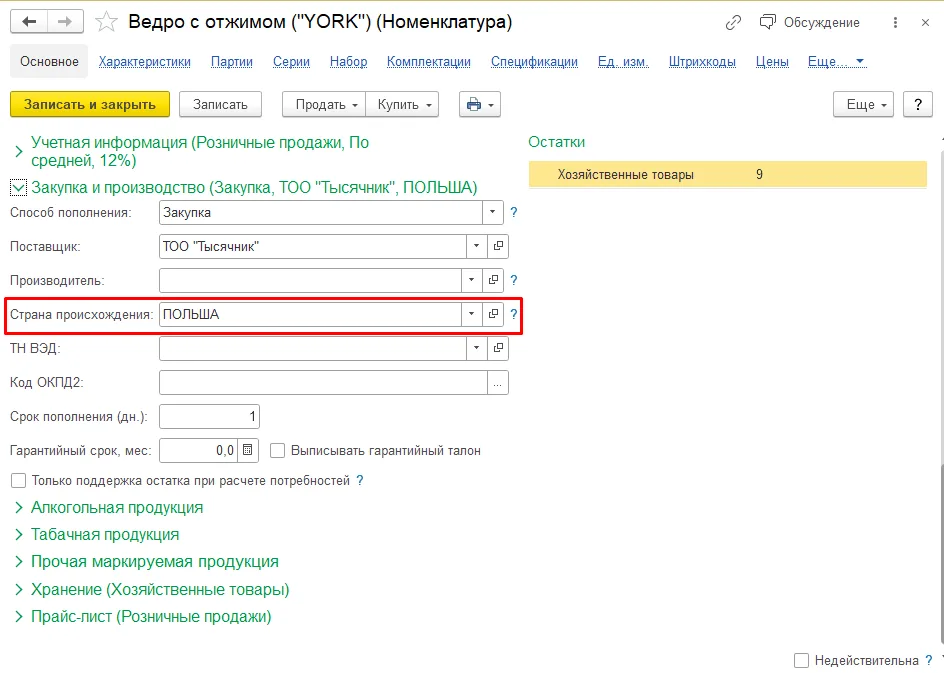The width and height of the screenshot is (944, 673).
Task: Click the Срок пополнения (дн.) input field
Action: (210, 417)
